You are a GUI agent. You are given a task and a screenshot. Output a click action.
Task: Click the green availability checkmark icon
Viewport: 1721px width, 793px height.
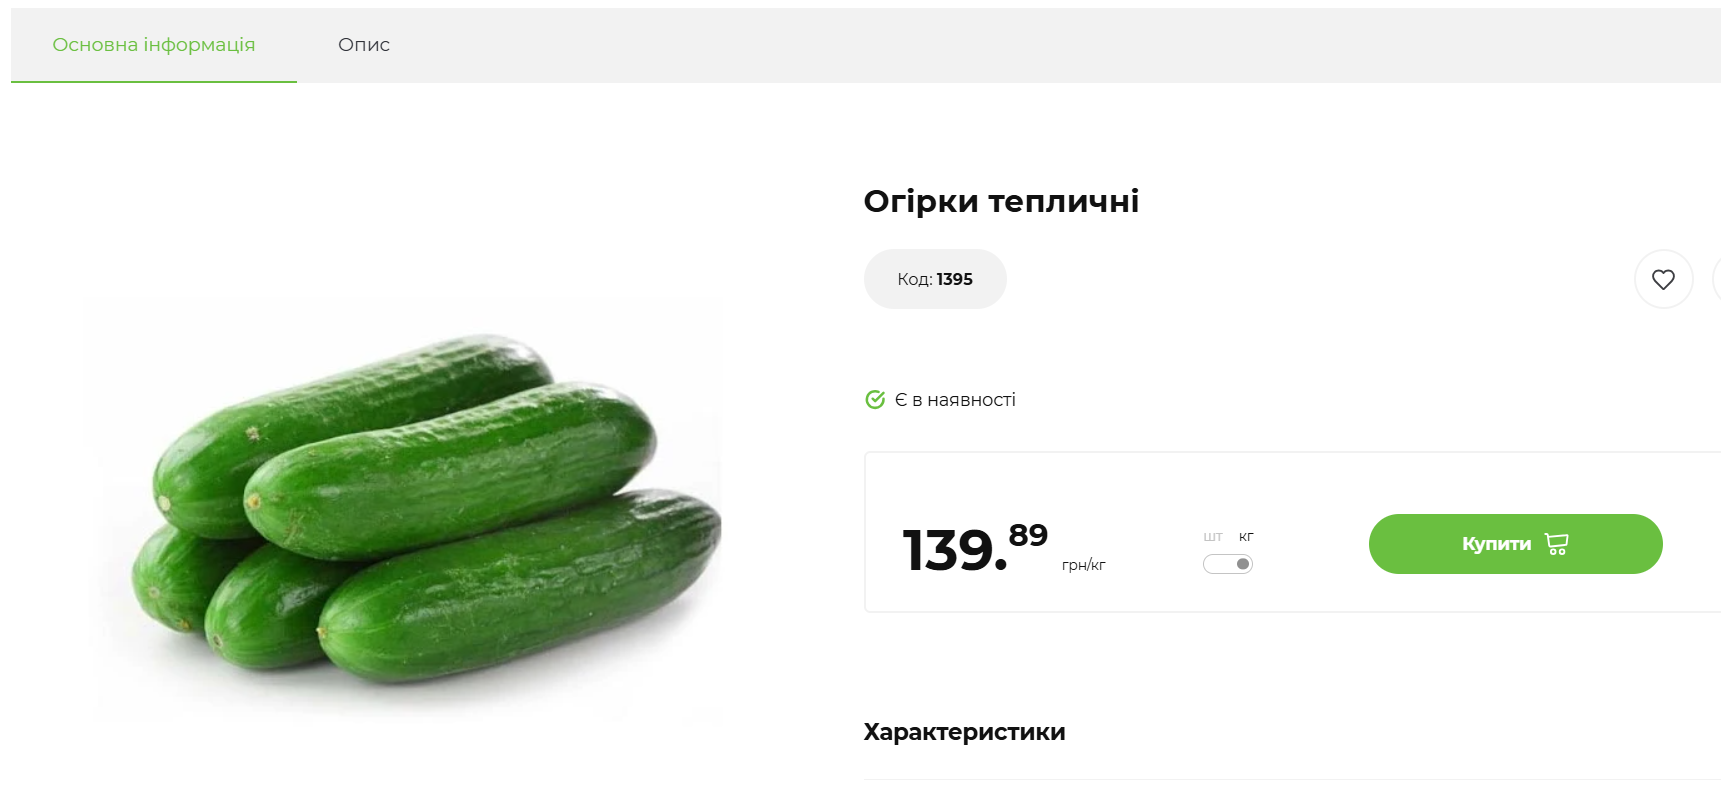(x=874, y=399)
